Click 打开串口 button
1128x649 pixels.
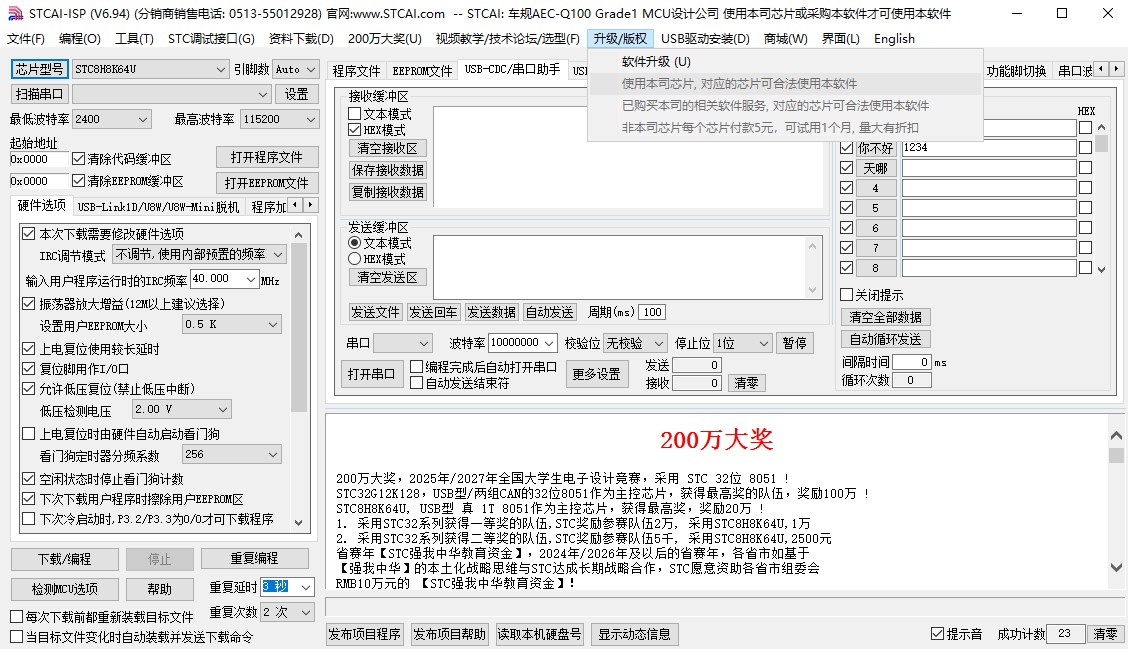(371, 374)
